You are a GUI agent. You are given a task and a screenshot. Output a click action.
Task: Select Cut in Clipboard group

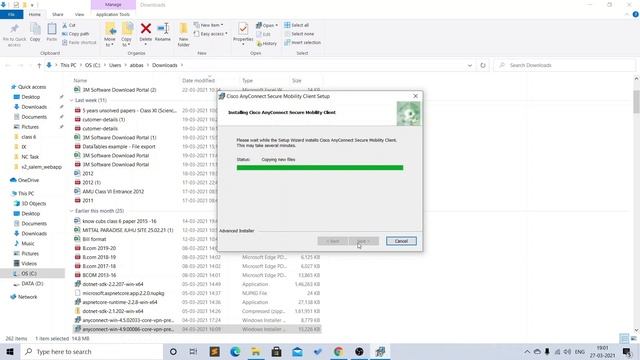(x=69, y=25)
